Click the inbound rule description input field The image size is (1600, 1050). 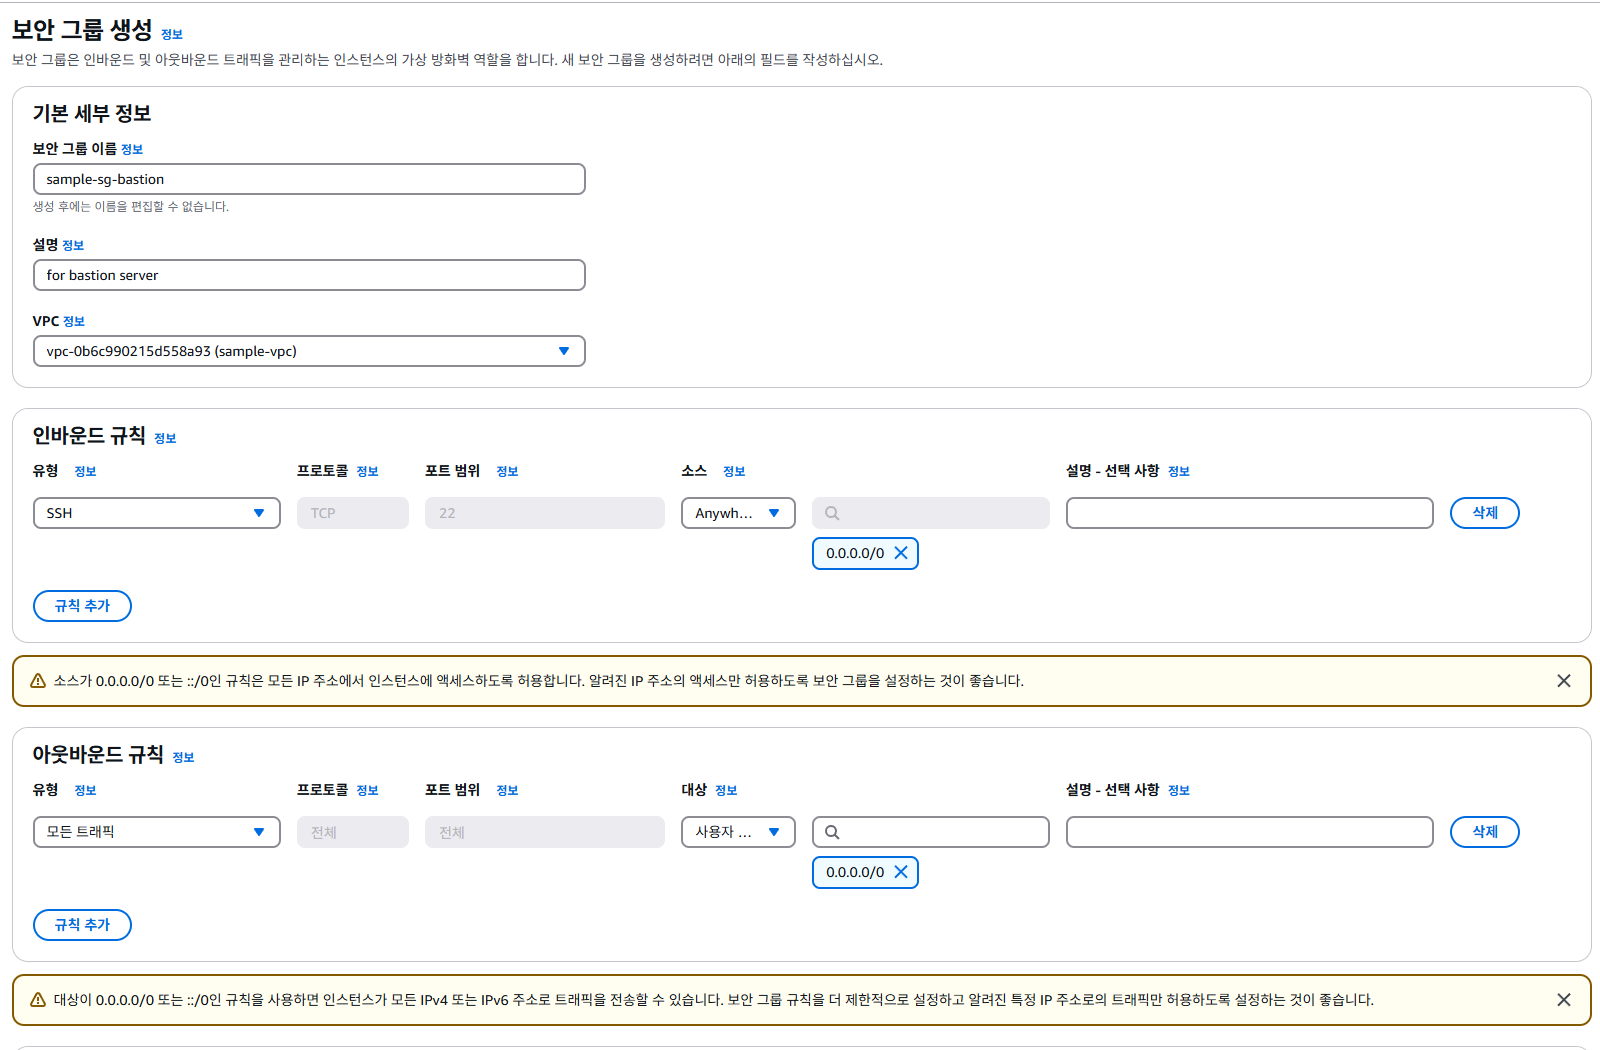click(1249, 513)
